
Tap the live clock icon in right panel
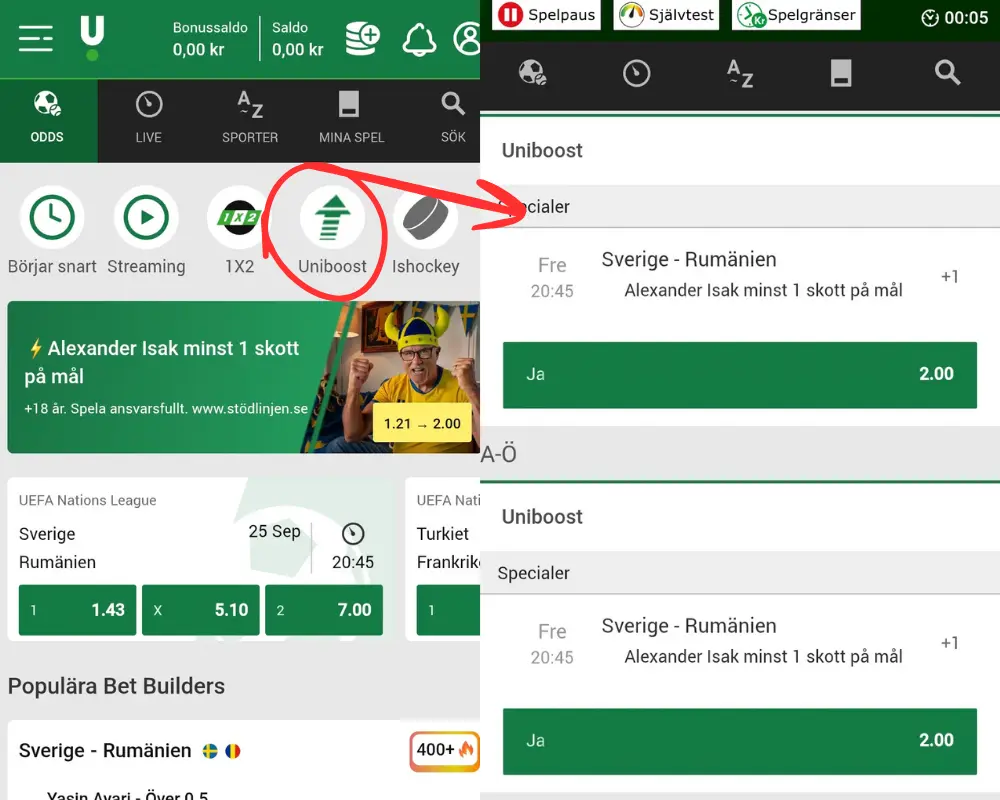tap(636, 73)
